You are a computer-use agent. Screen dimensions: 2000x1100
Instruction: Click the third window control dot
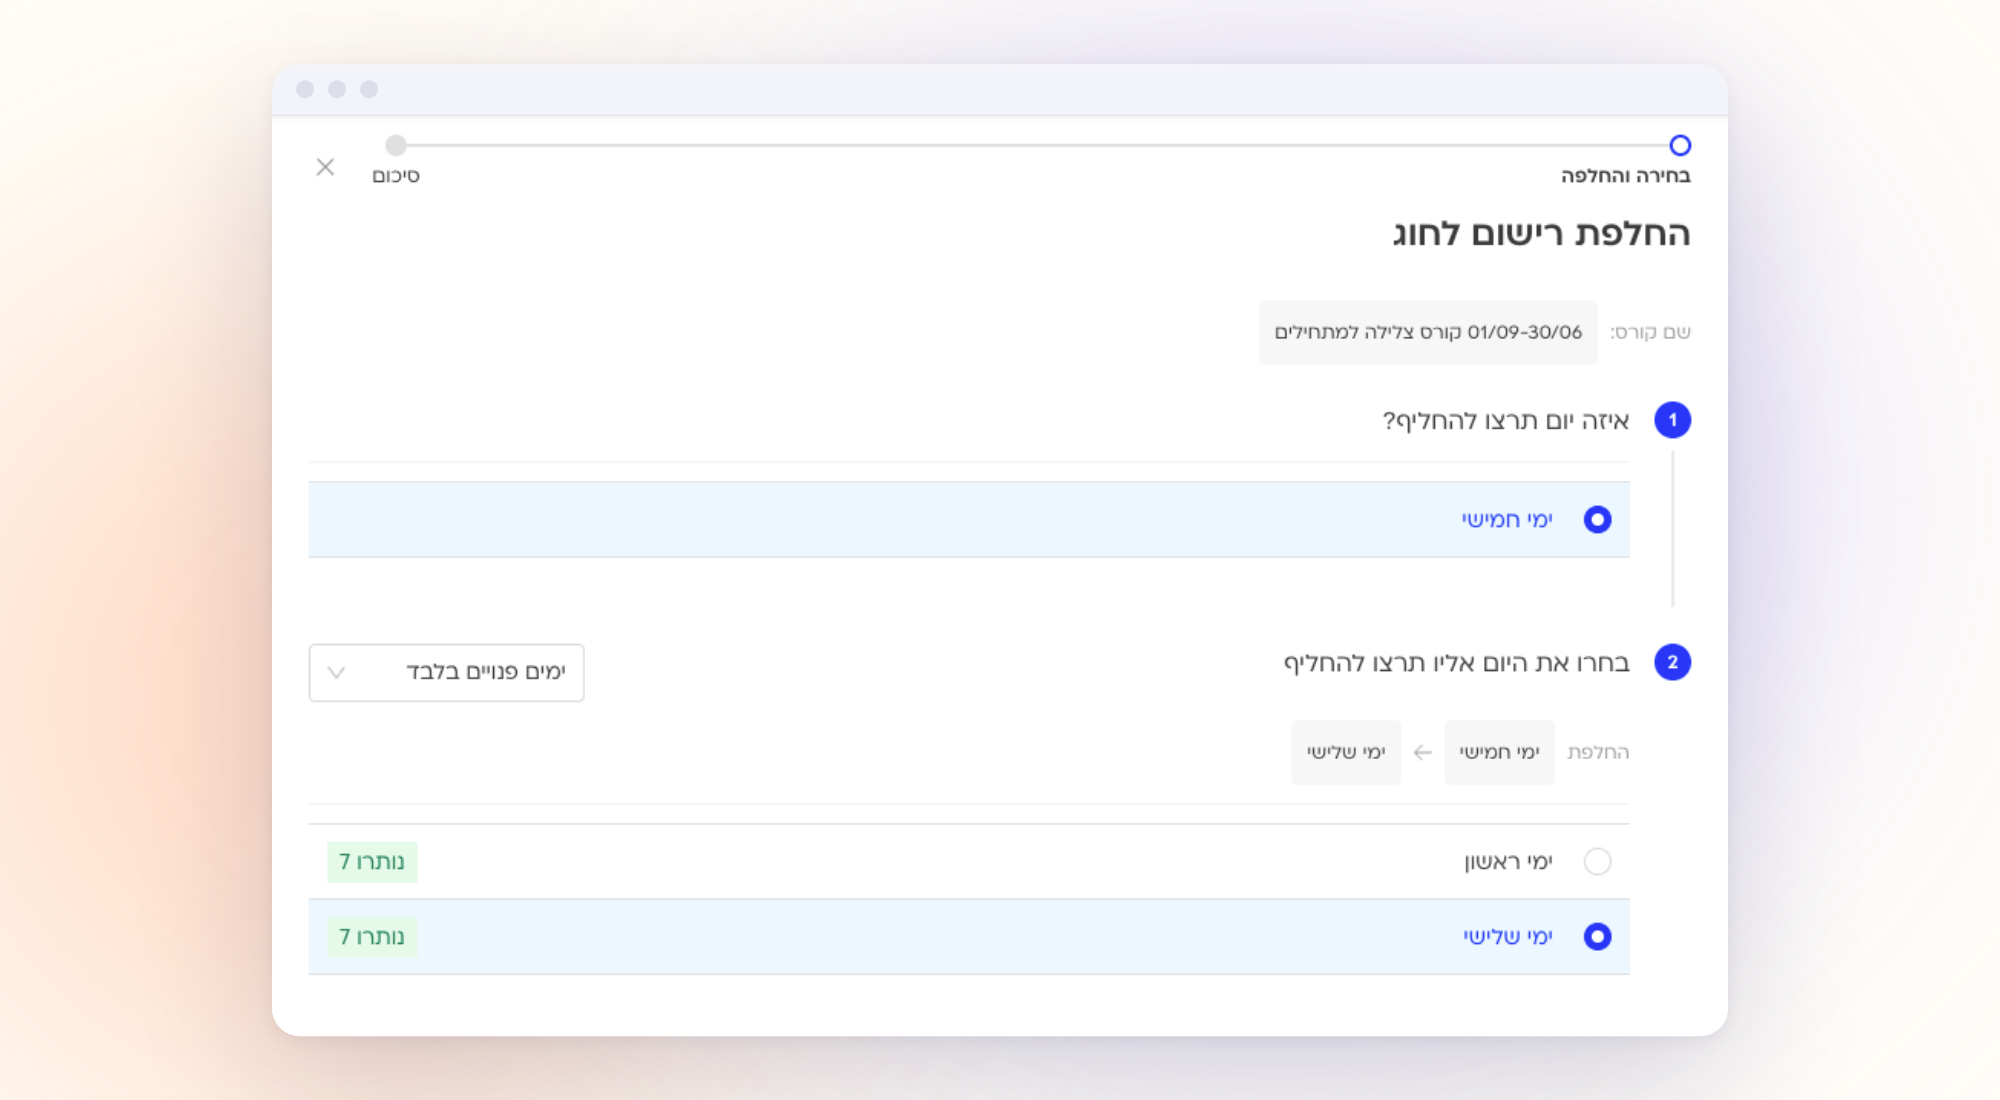click(369, 89)
